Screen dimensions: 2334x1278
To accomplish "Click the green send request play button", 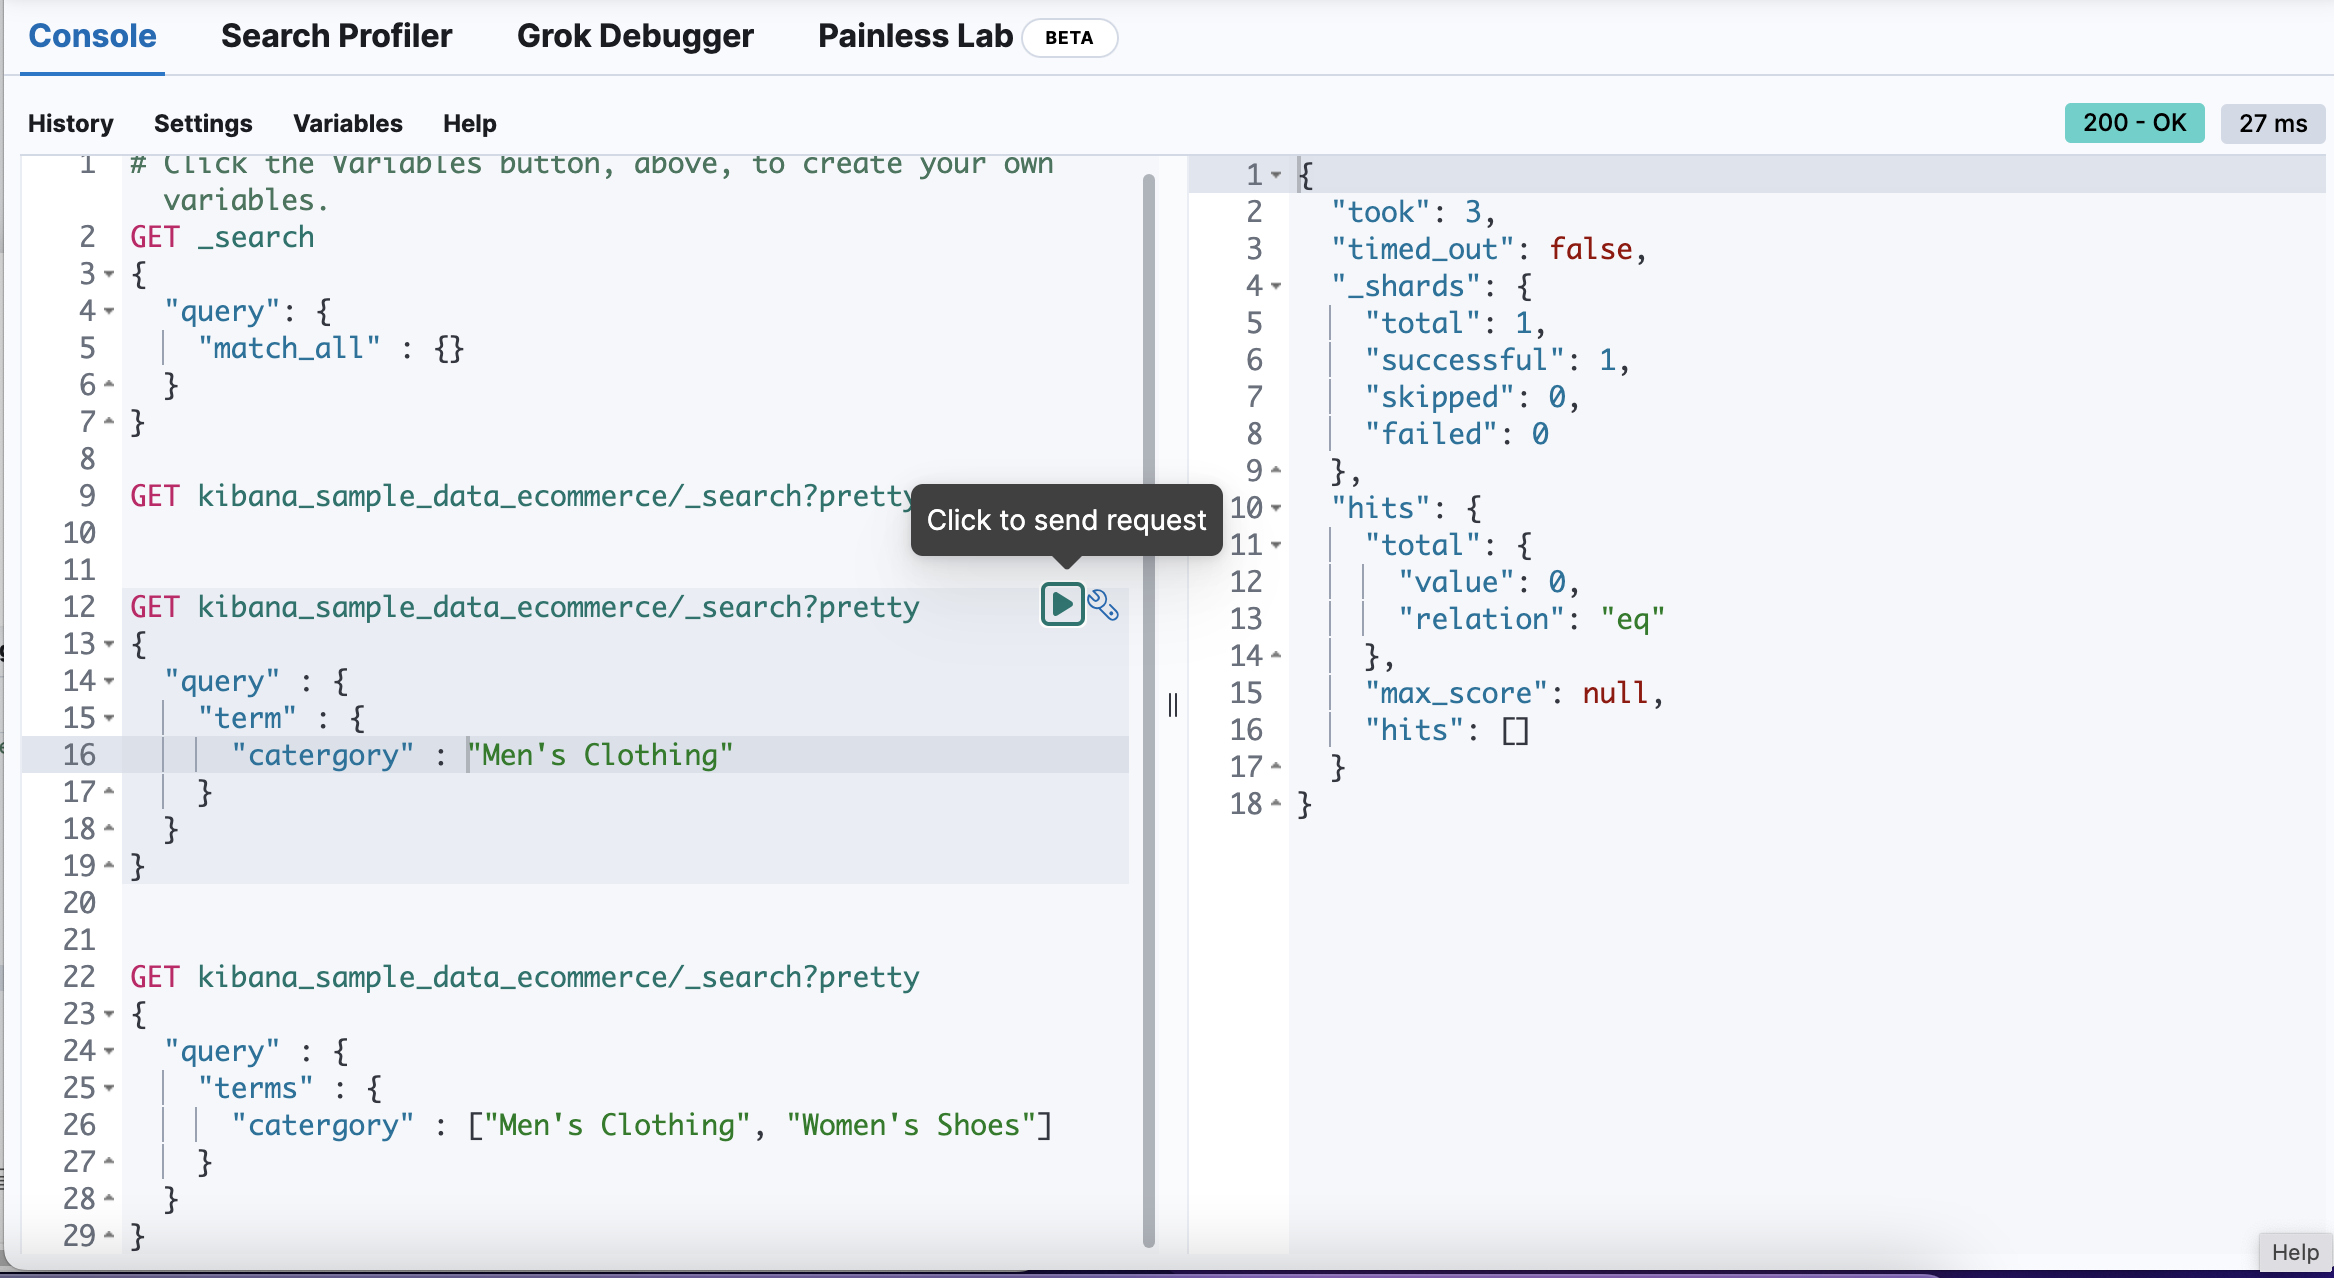I will [x=1062, y=605].
